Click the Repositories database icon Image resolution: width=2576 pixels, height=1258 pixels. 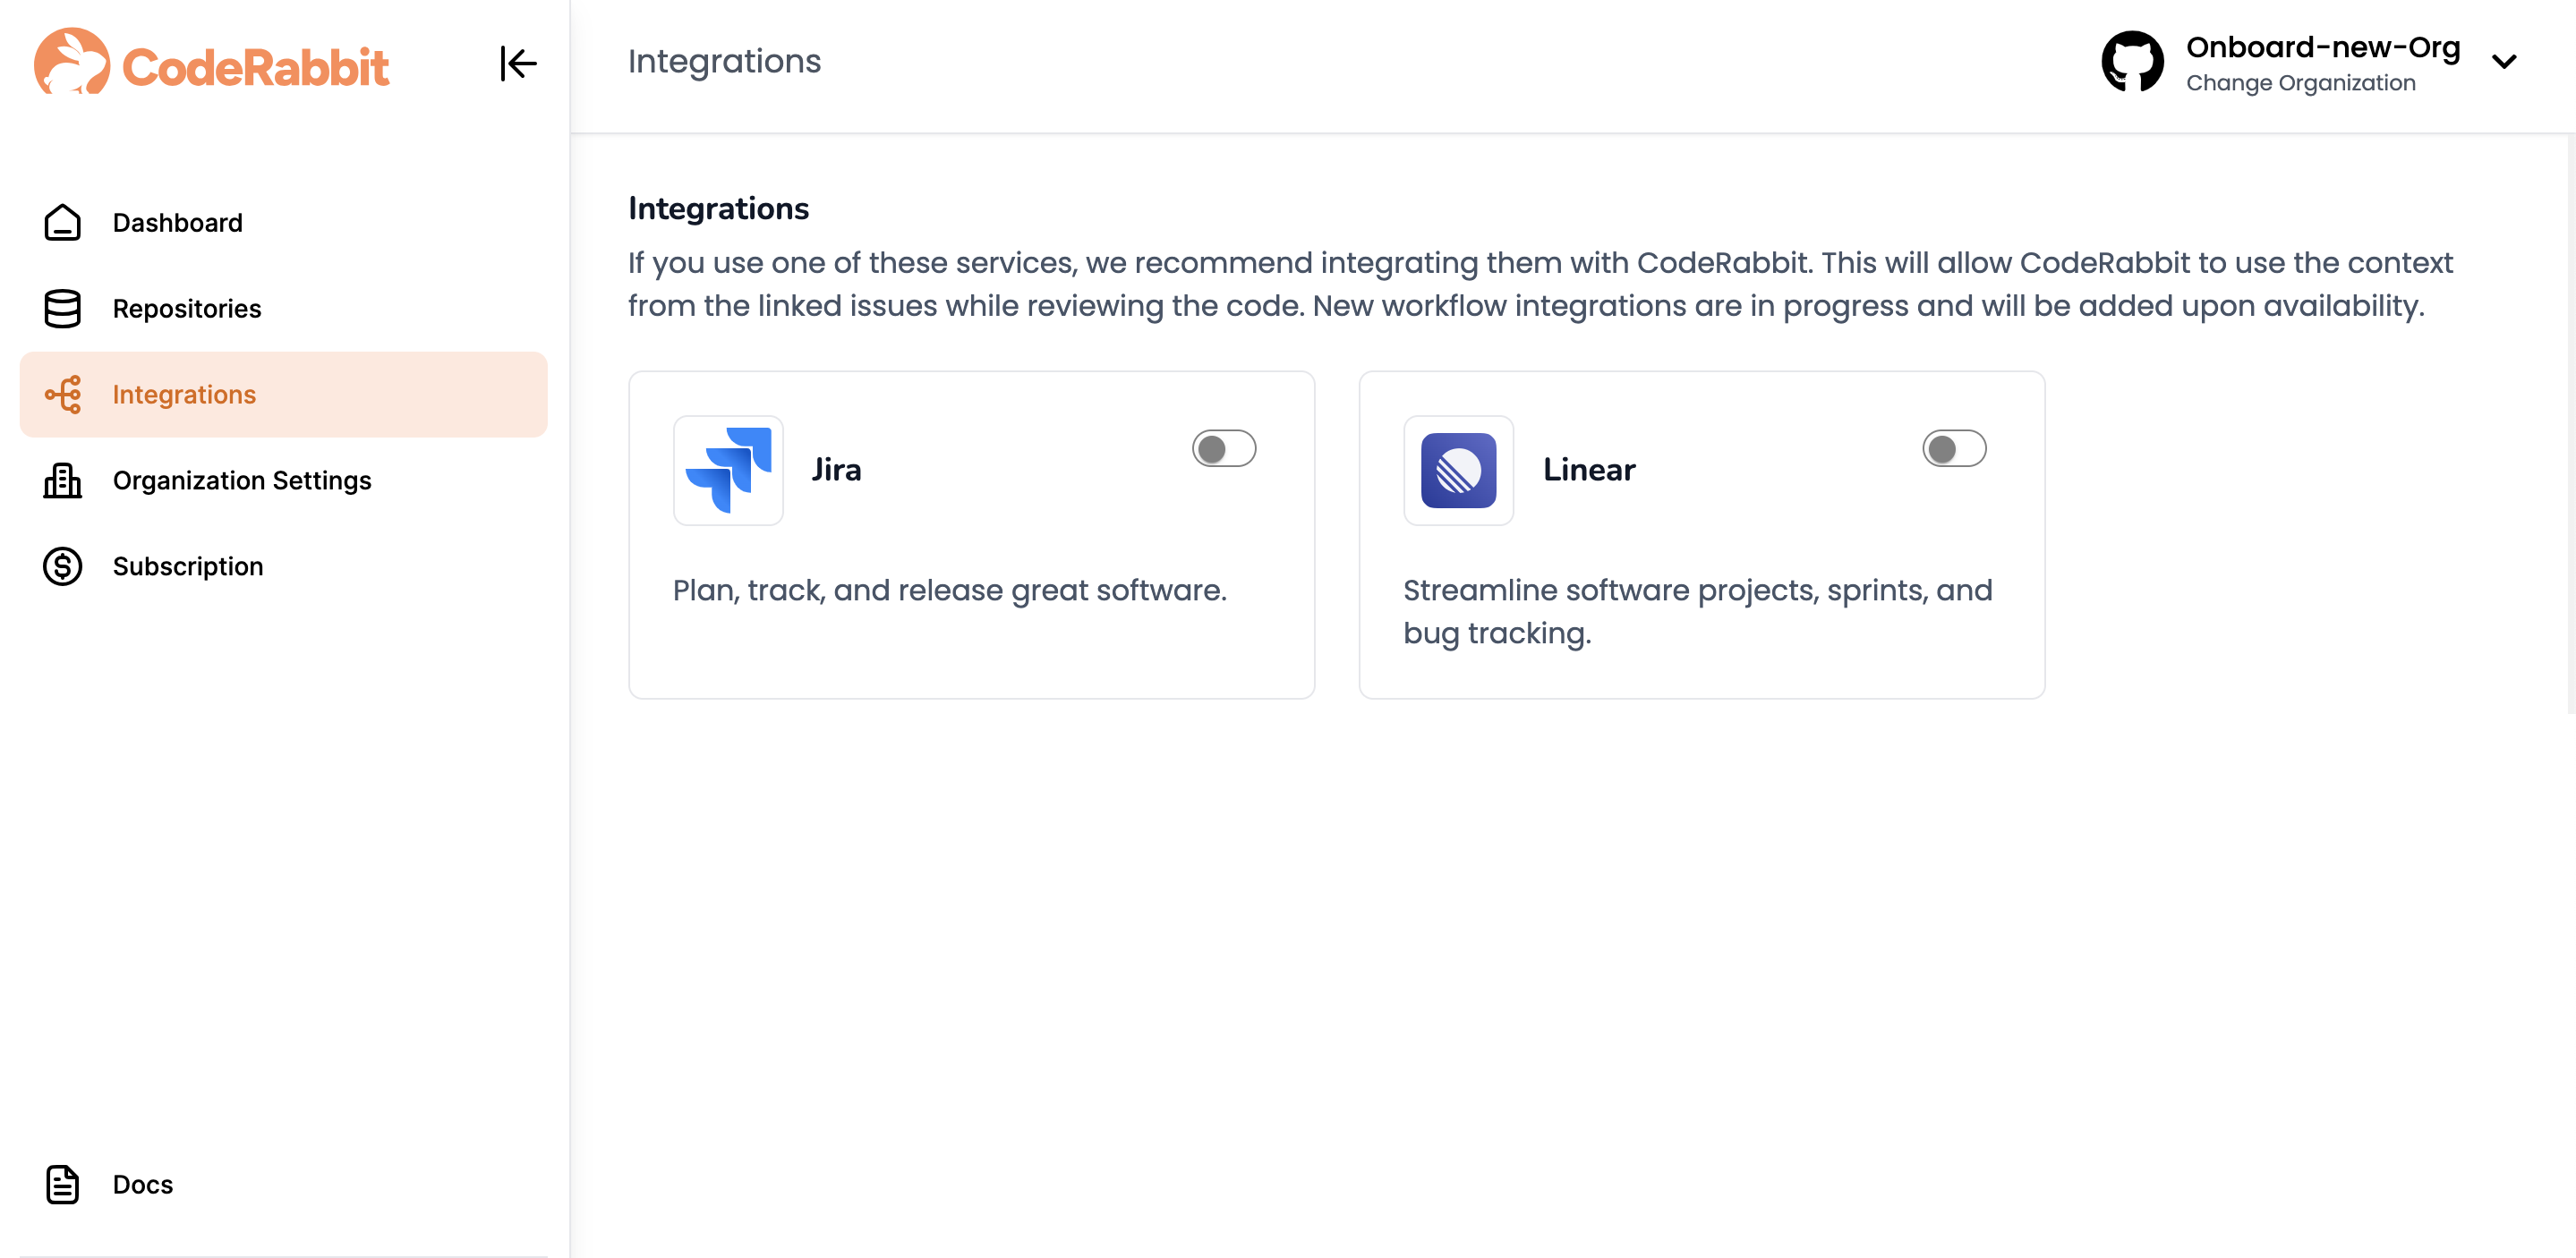(x=62, y=308)
